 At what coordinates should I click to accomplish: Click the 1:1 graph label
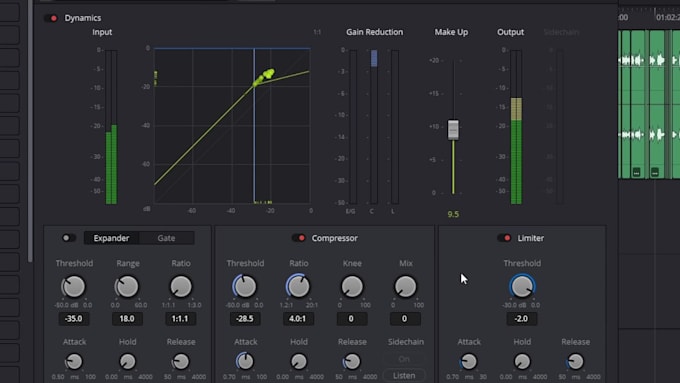[x=317, y=32]
